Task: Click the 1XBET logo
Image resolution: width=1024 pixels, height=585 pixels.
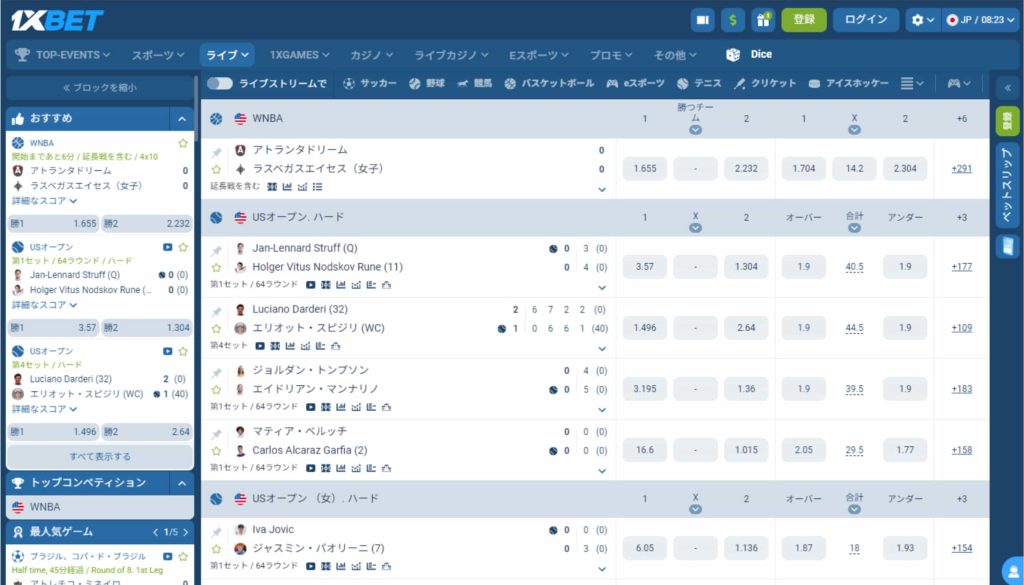Action: (57, 20)
